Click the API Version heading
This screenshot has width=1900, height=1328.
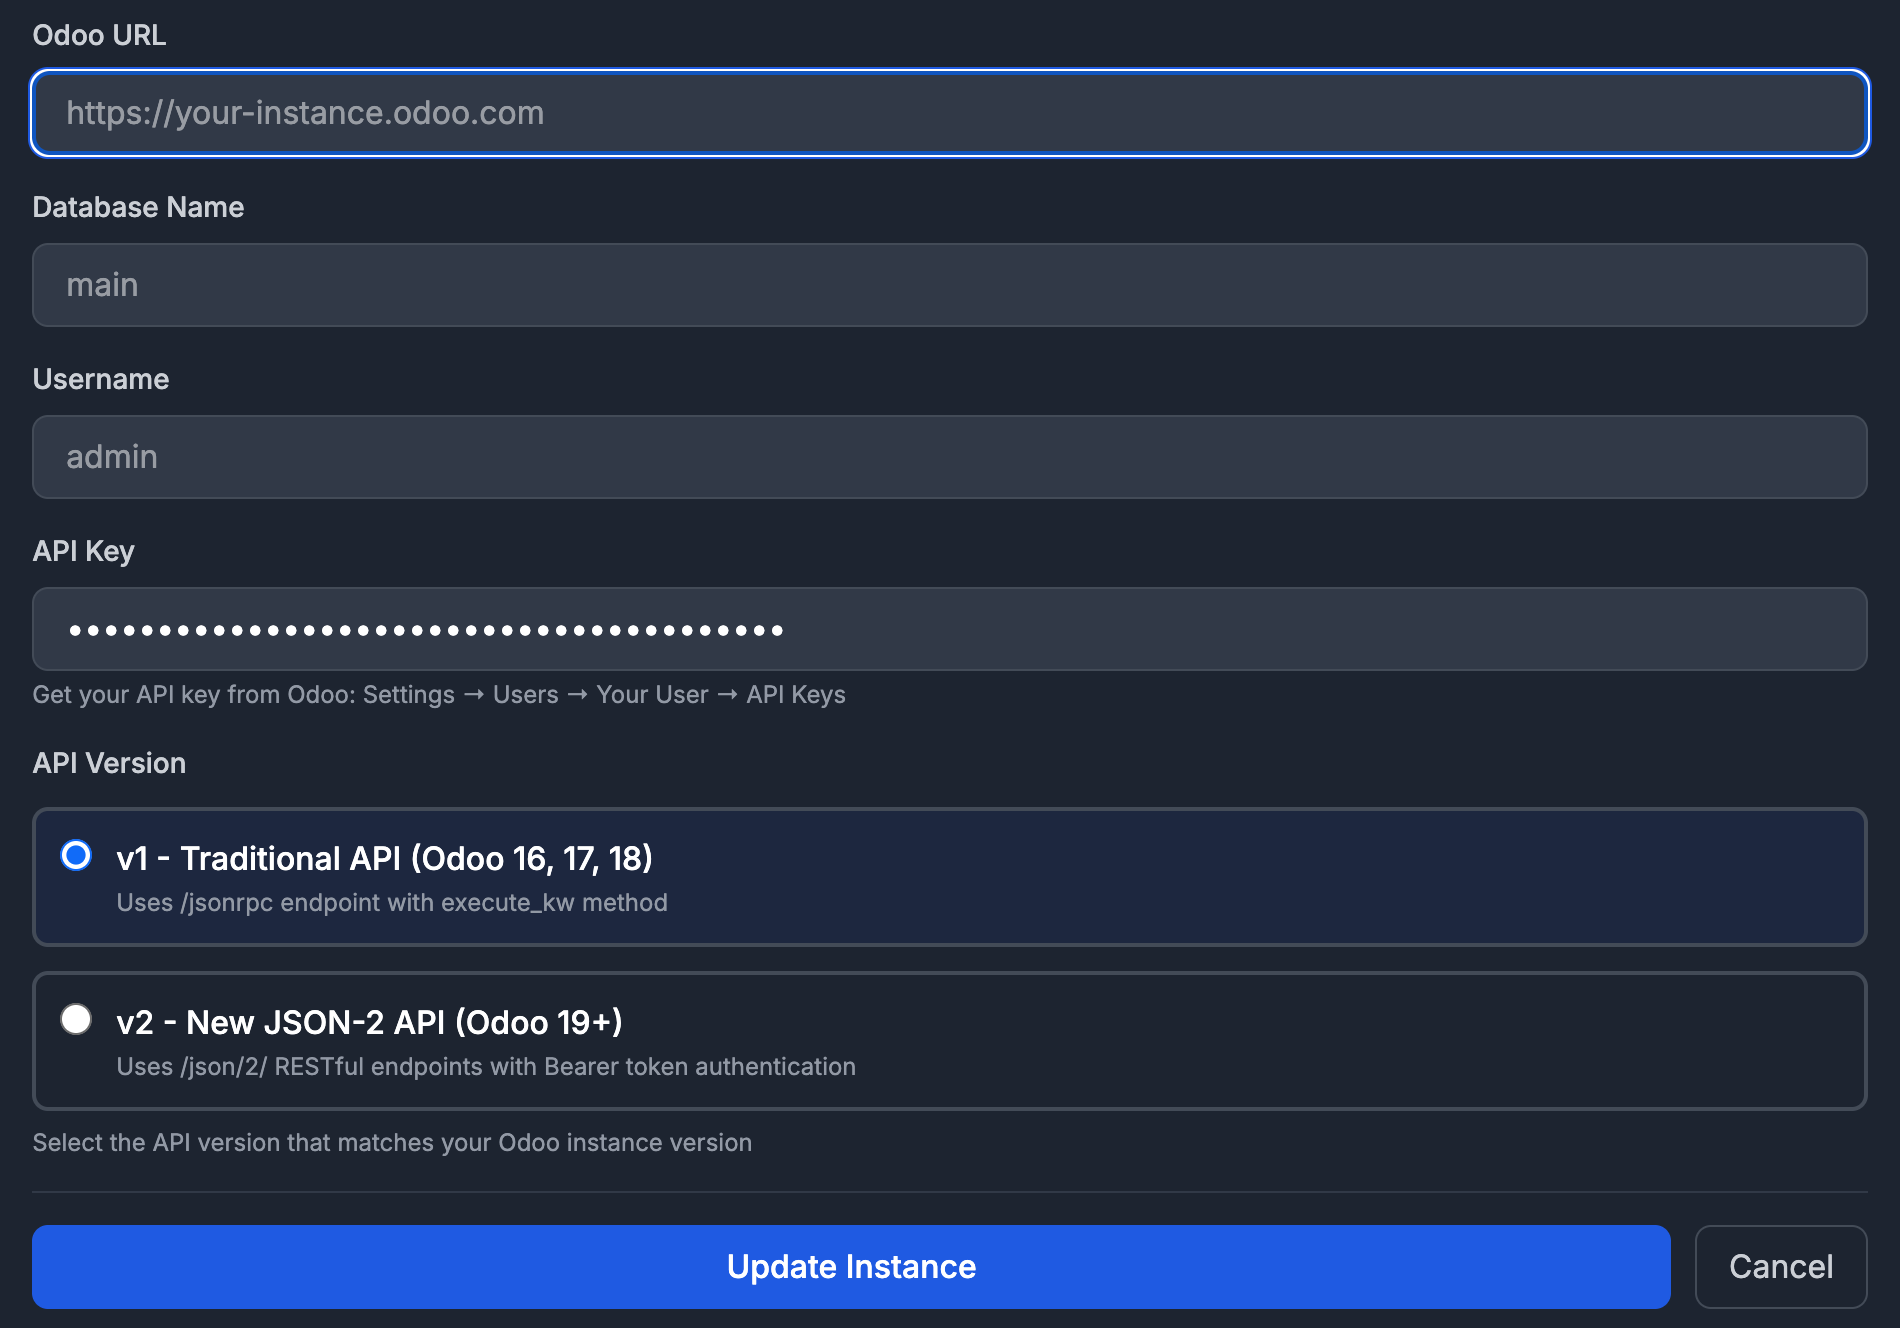coord(109,763)
